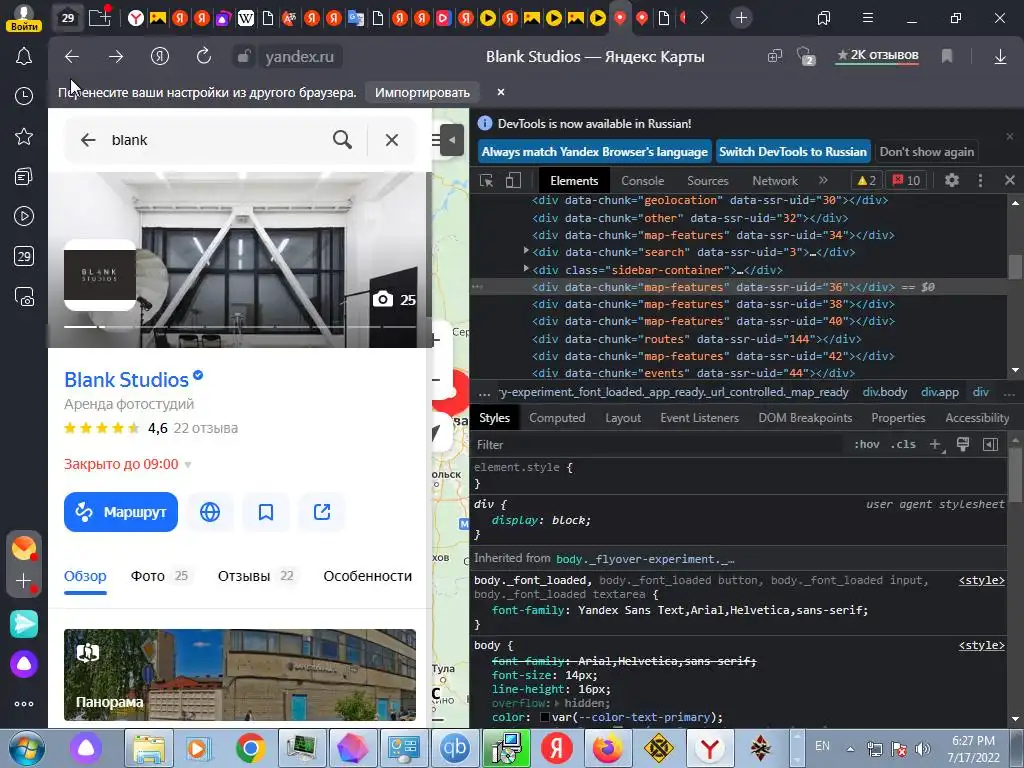Click the photo carousel progress bar
Screen dimensions: 1024x768
[x=240, y=327]
